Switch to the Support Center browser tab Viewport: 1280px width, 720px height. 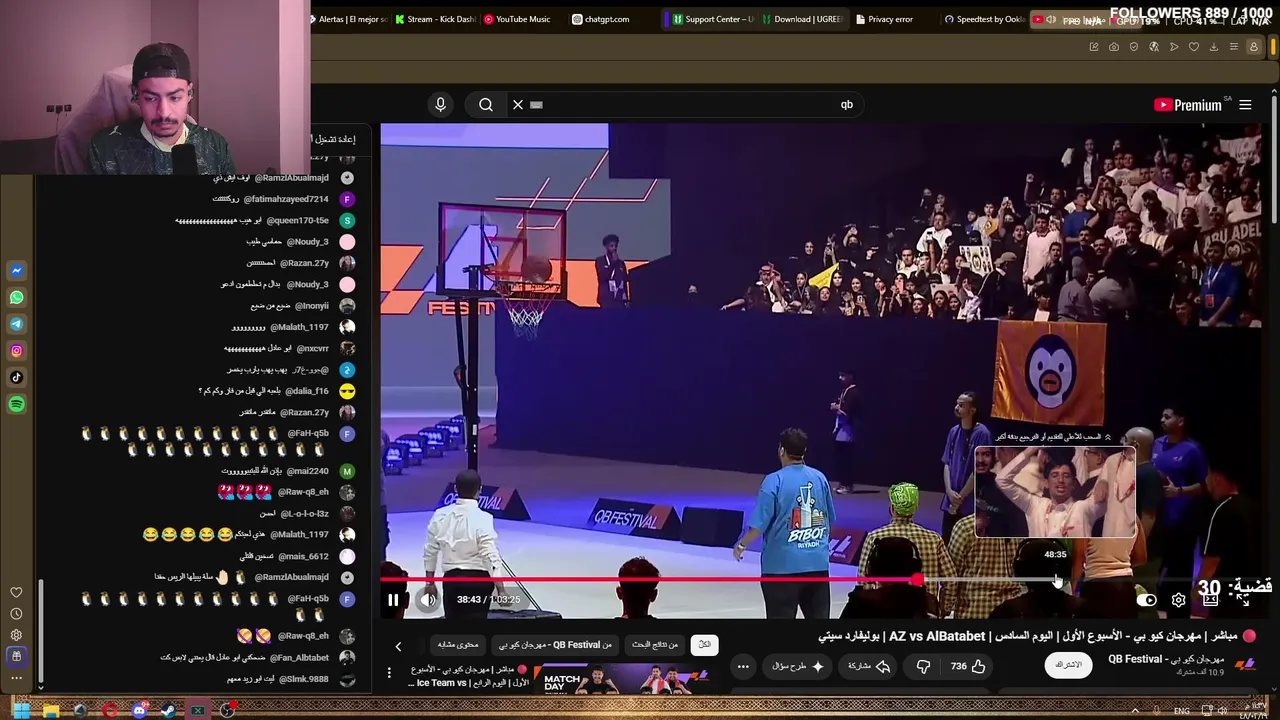pyautogui.click(x=713, y=19)
